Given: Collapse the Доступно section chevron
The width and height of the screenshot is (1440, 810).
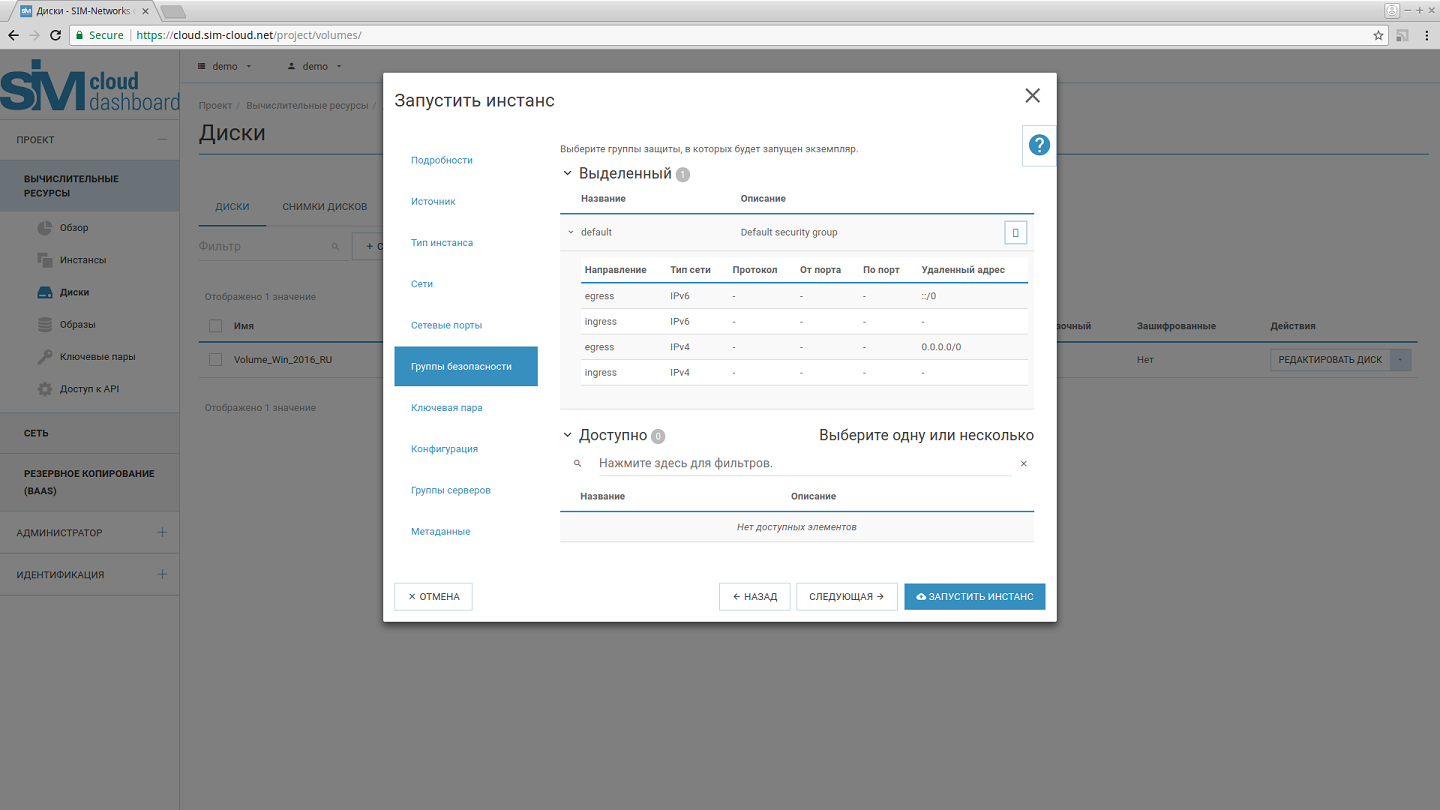Looking at the screenshot, I should [x=568, y=436].
